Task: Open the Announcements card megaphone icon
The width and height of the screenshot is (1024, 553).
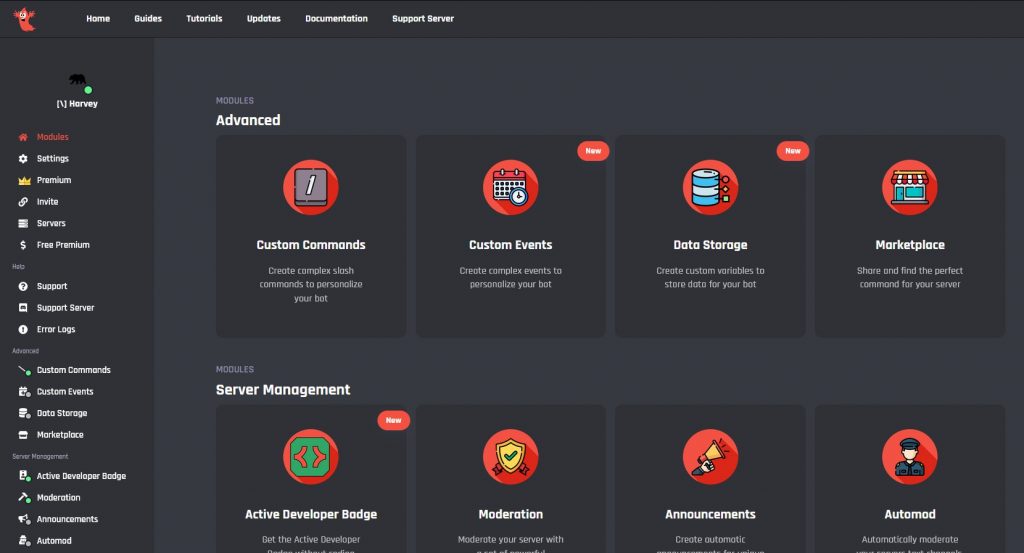Action: [x=711, y=456]
